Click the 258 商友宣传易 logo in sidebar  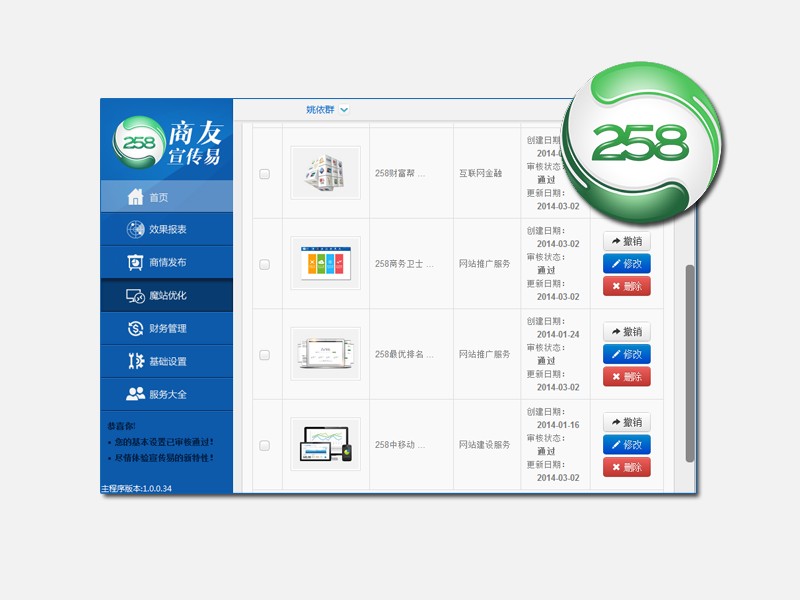pyautogui.click(x=166, y=142)
